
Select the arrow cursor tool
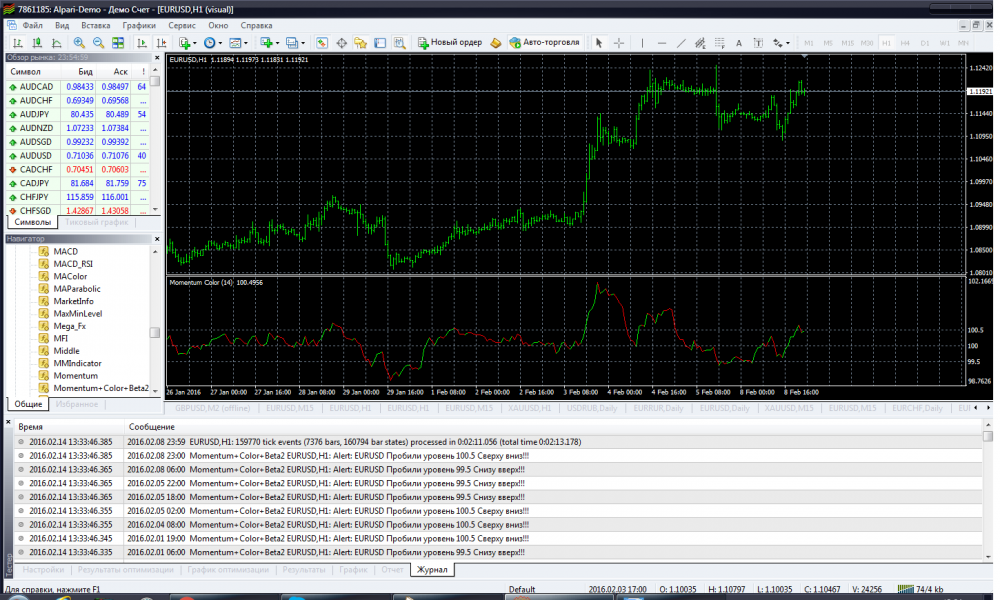pos(598,43)
